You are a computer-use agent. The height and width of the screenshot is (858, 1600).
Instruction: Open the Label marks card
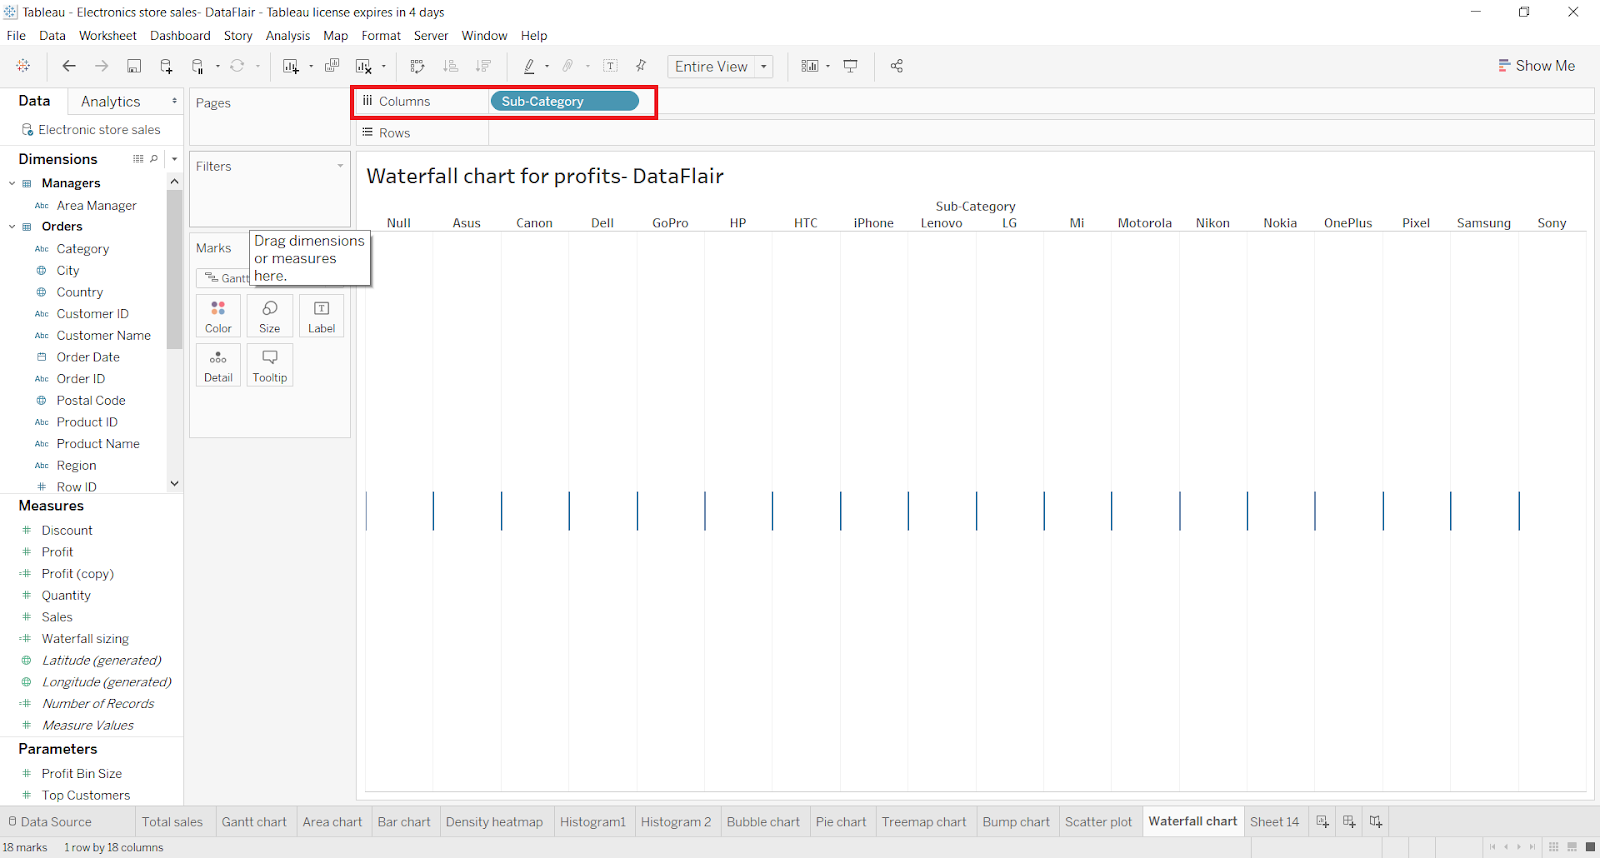point(322,315)
